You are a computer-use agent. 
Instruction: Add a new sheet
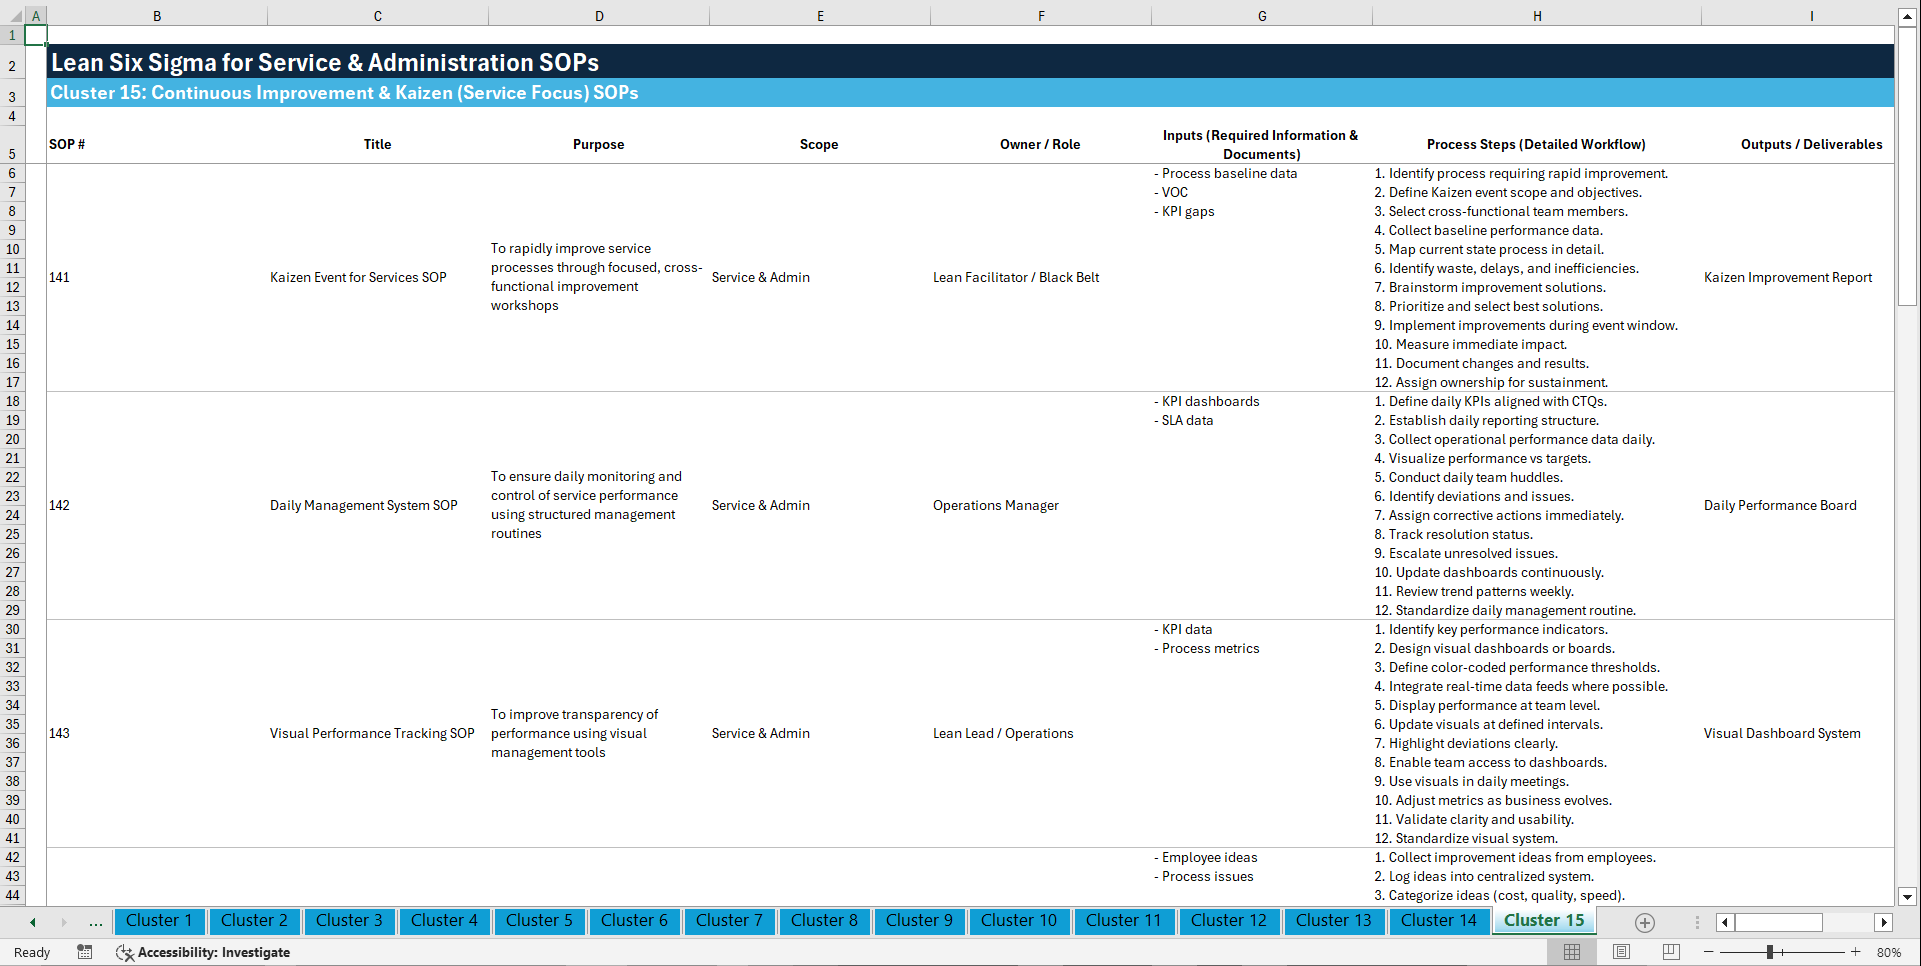(x=1645, y=922)
